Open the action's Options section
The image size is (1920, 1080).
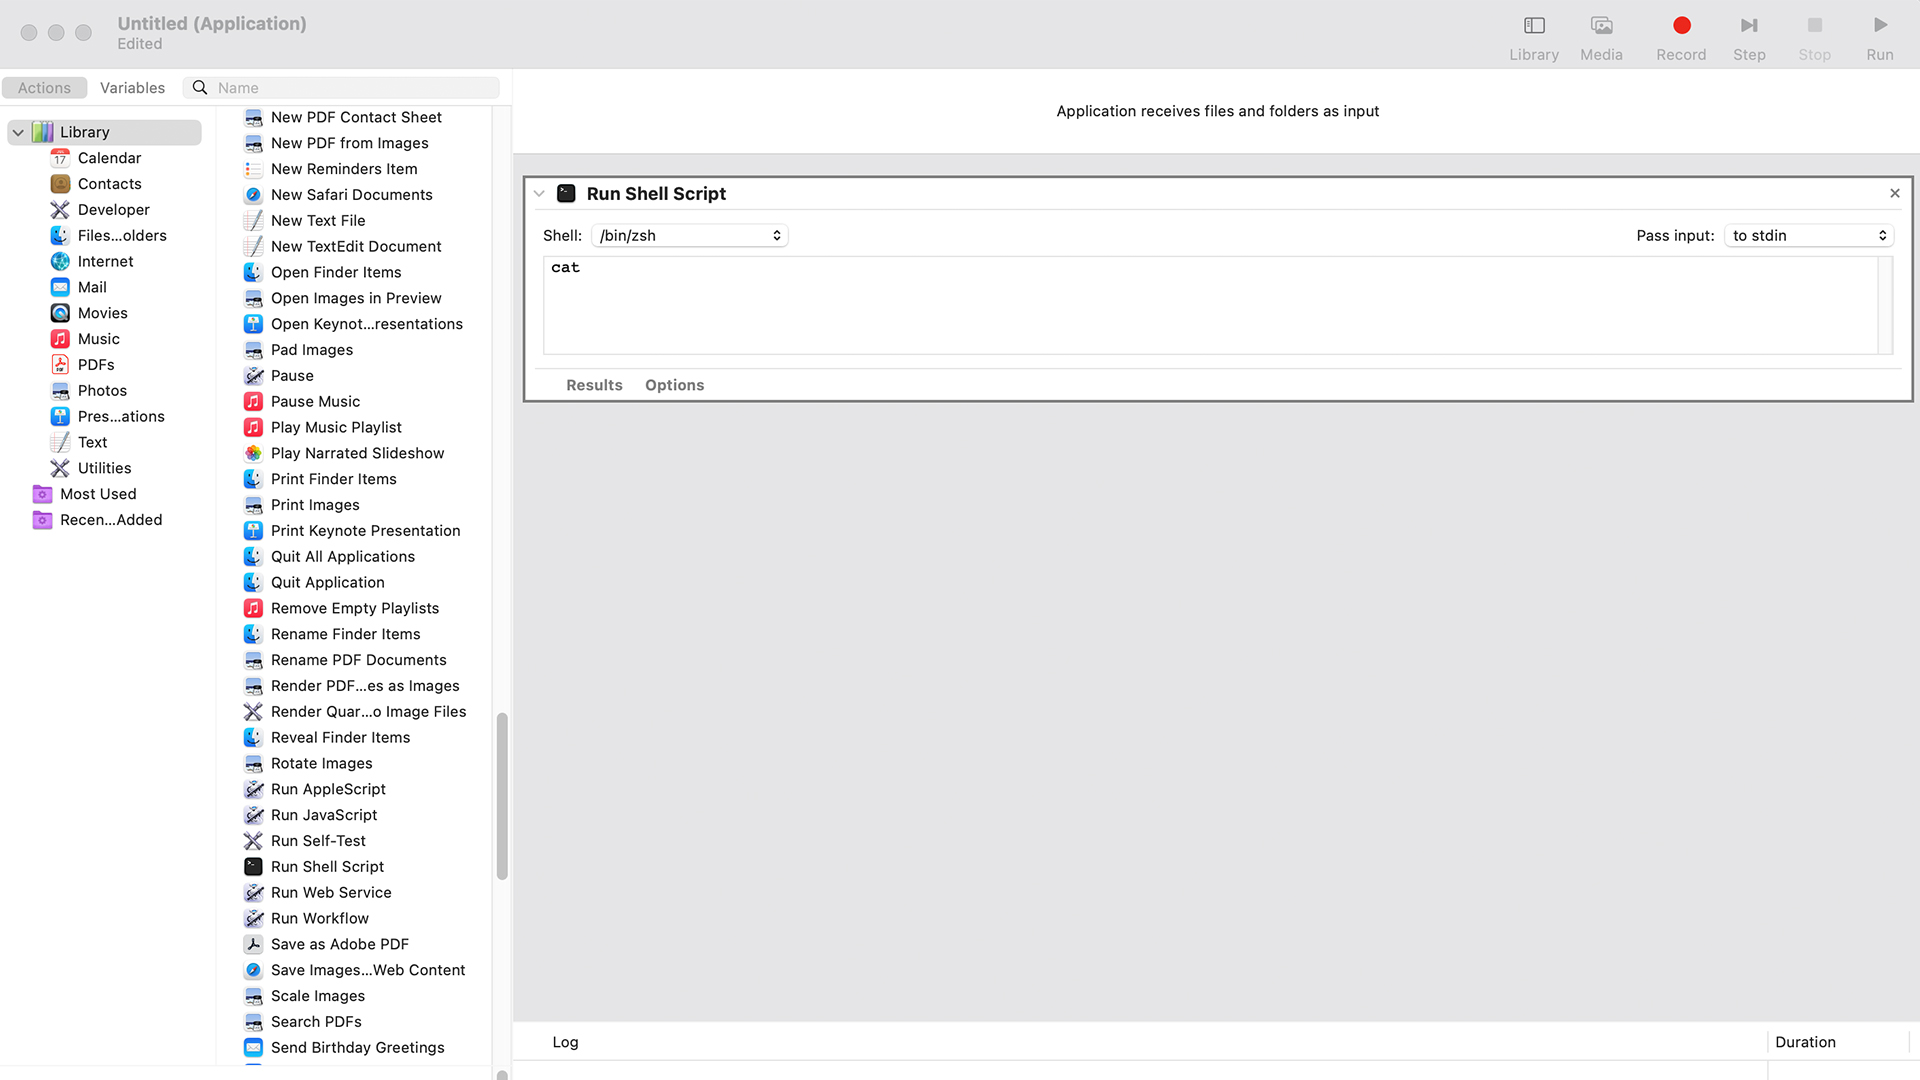[674, 385]
